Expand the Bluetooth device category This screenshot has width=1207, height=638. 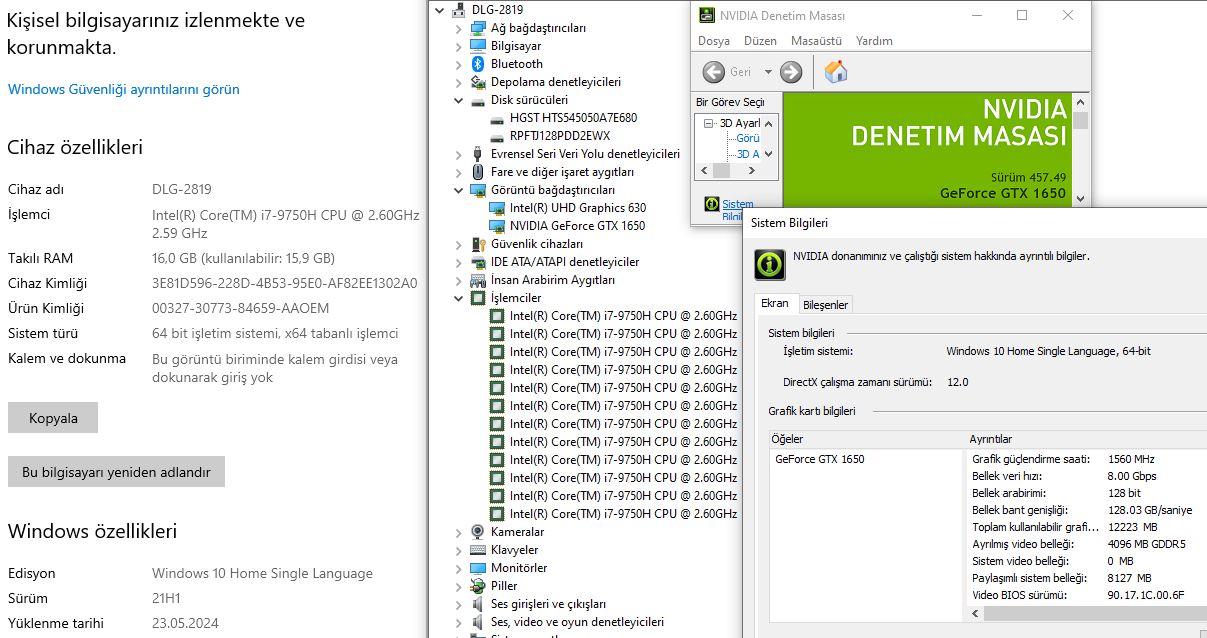tap(459, 64)
